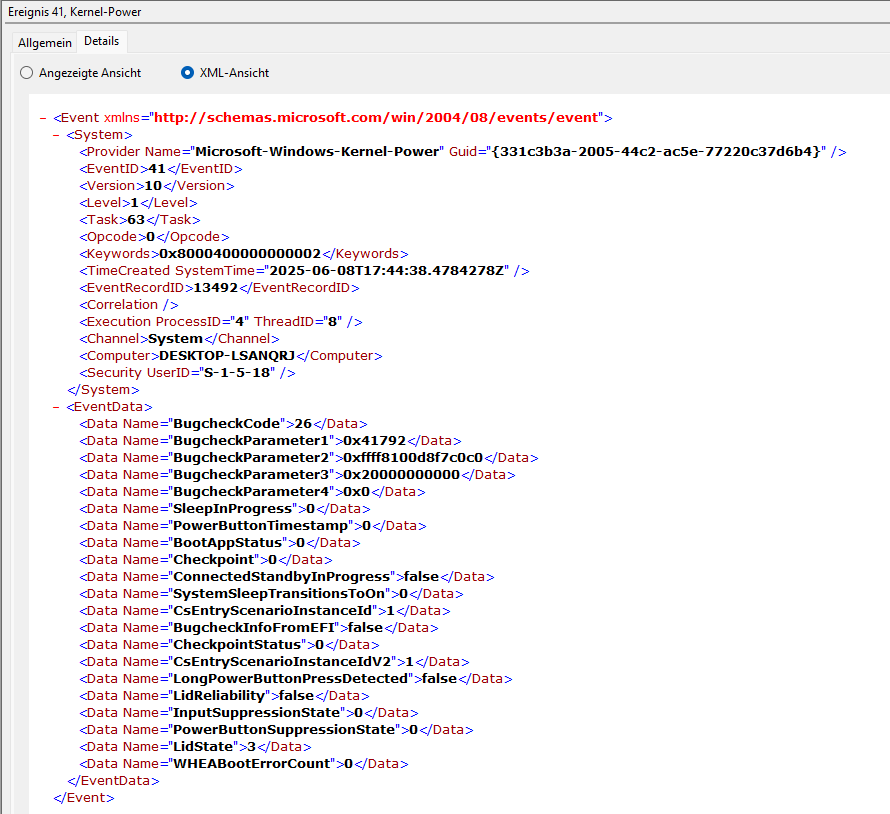890x814 pixels.
Task: Select the Details tab
Action: pos(102,41)
